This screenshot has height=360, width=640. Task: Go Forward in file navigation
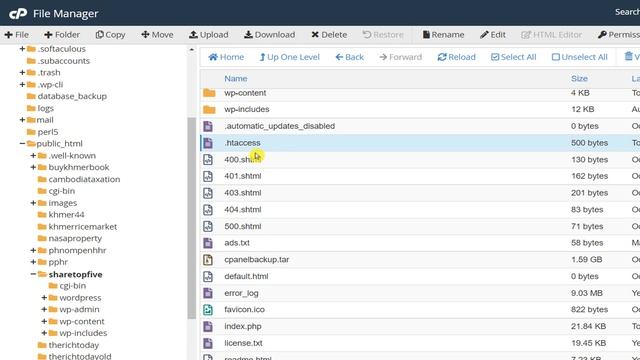pyautogui.click(x=400, y=57)
